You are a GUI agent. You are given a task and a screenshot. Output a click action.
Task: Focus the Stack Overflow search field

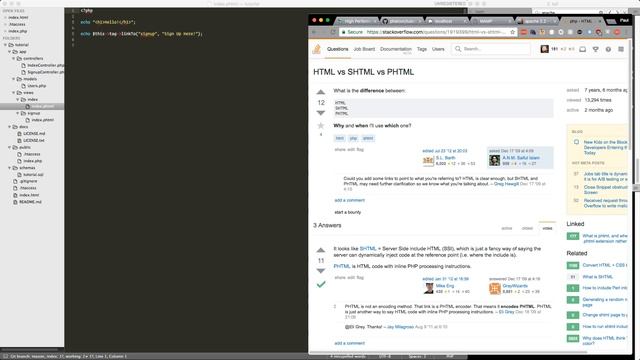point(491,49)
